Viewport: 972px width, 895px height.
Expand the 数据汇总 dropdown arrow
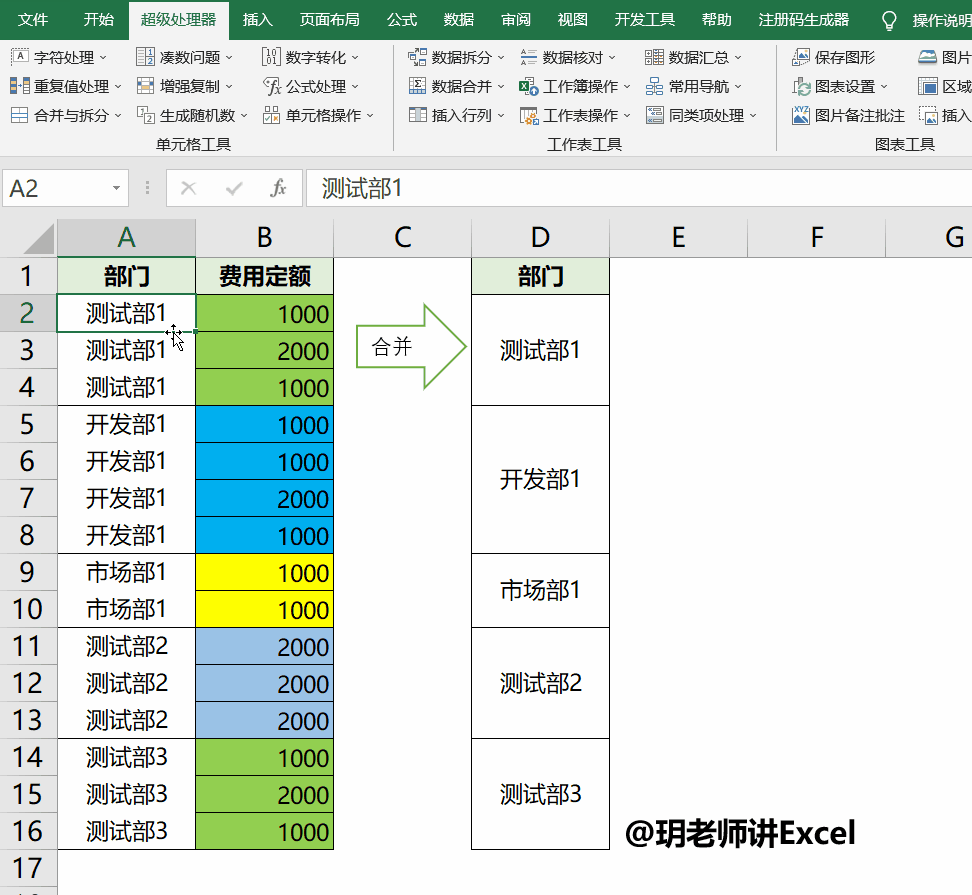pos(738,58)
